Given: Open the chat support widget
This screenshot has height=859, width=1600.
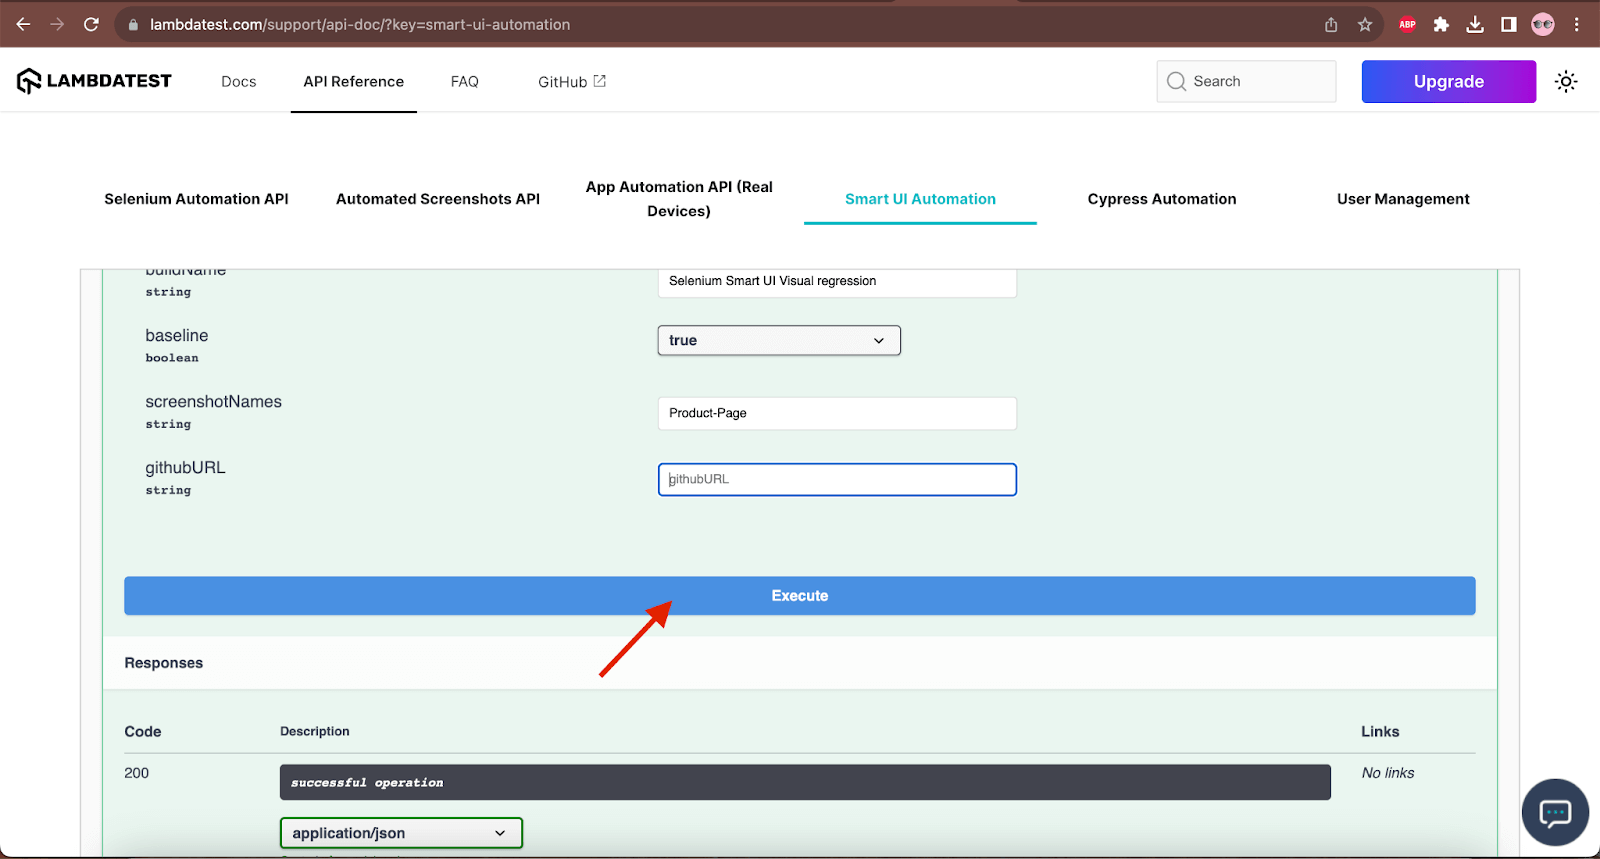Looking at the screenshot, I should [x=1555, y=813].
